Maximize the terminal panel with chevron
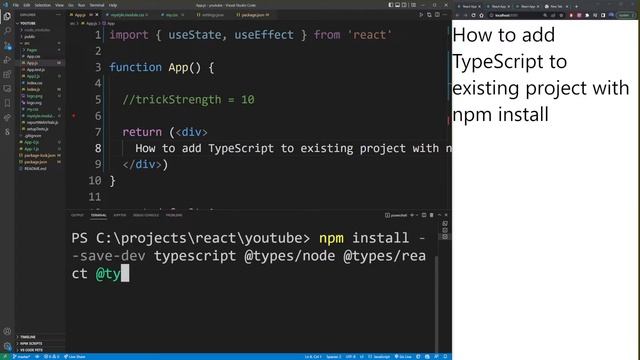The height and width of the screenshot is (360, 640). tap(439, 215)
